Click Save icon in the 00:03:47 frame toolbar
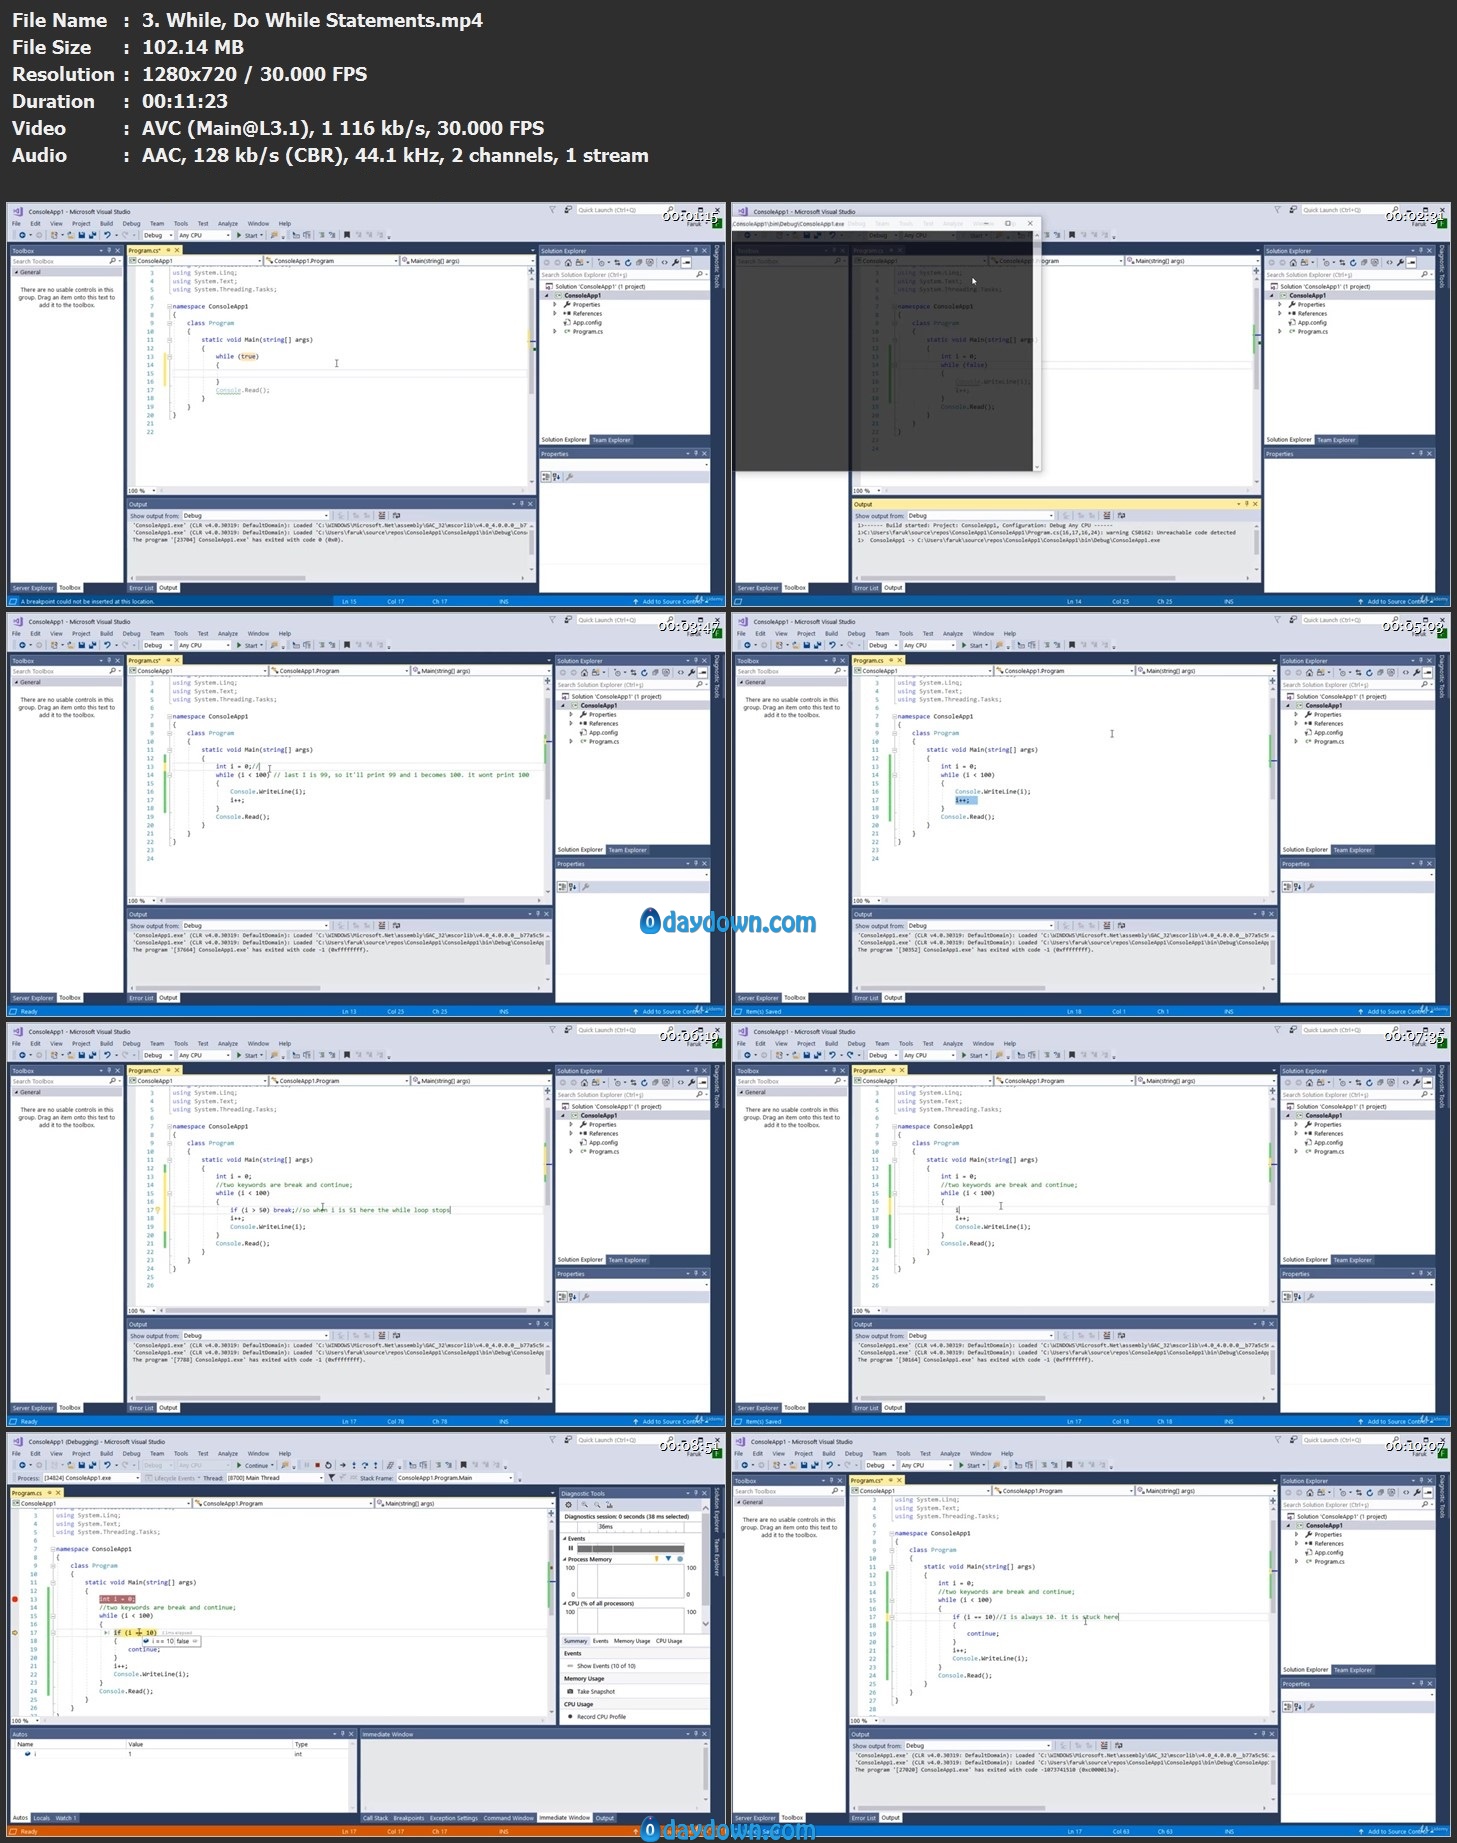This screenshot has width=1457, height=1843. click(x=82, y=645)
